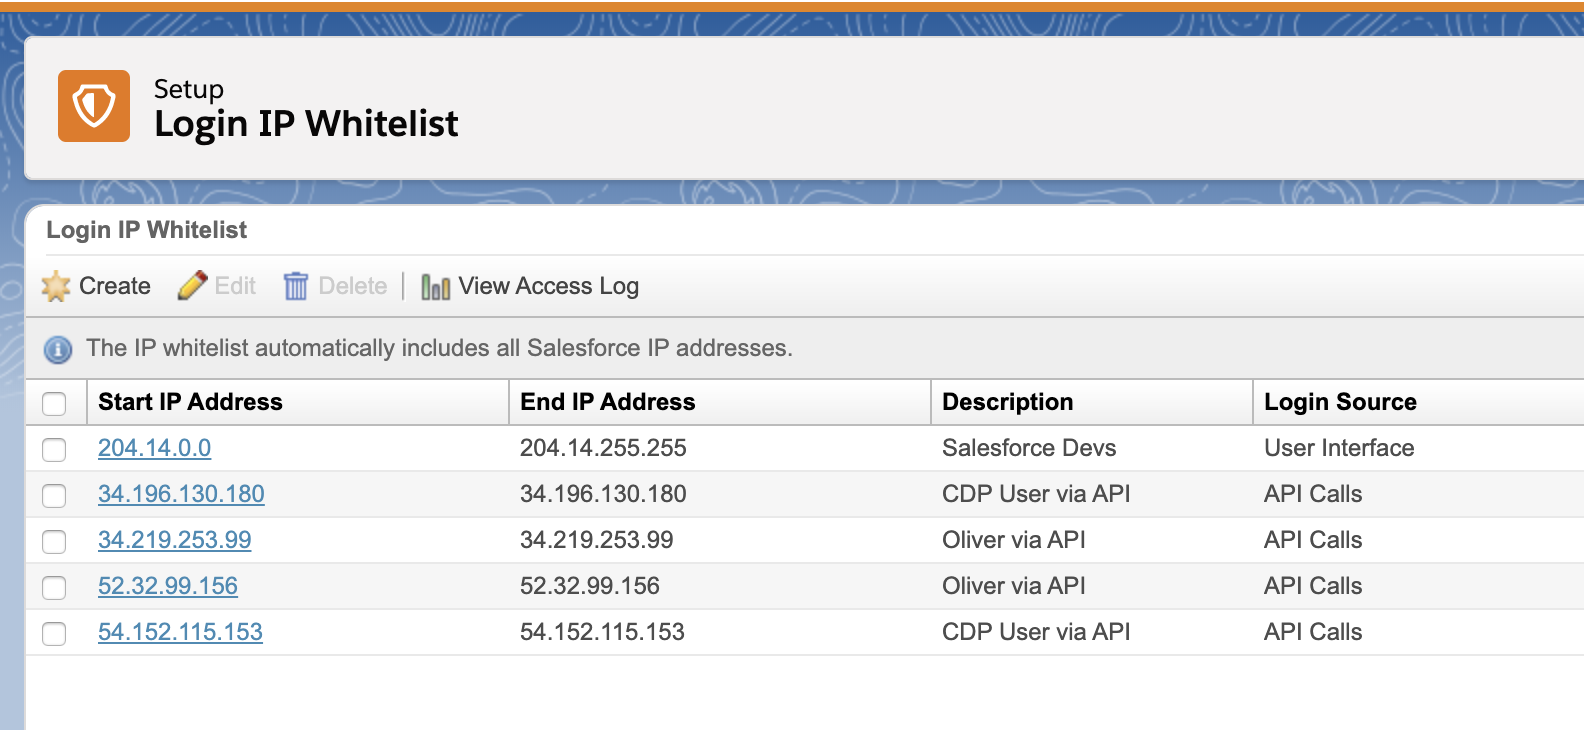Click Oliver via API in 52.32.99.156 row

[1014, 586]
